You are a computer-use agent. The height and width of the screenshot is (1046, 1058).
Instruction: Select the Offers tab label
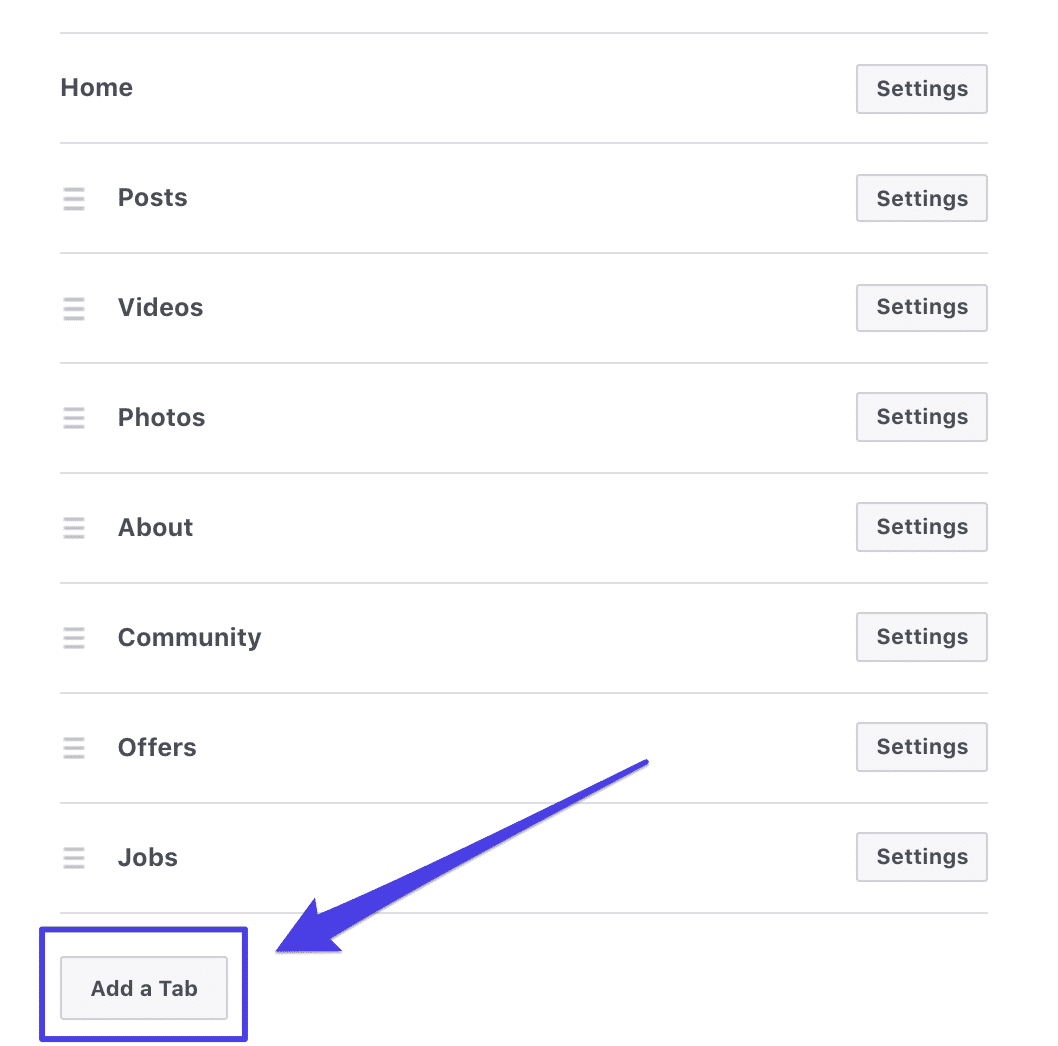coord(157,747)
